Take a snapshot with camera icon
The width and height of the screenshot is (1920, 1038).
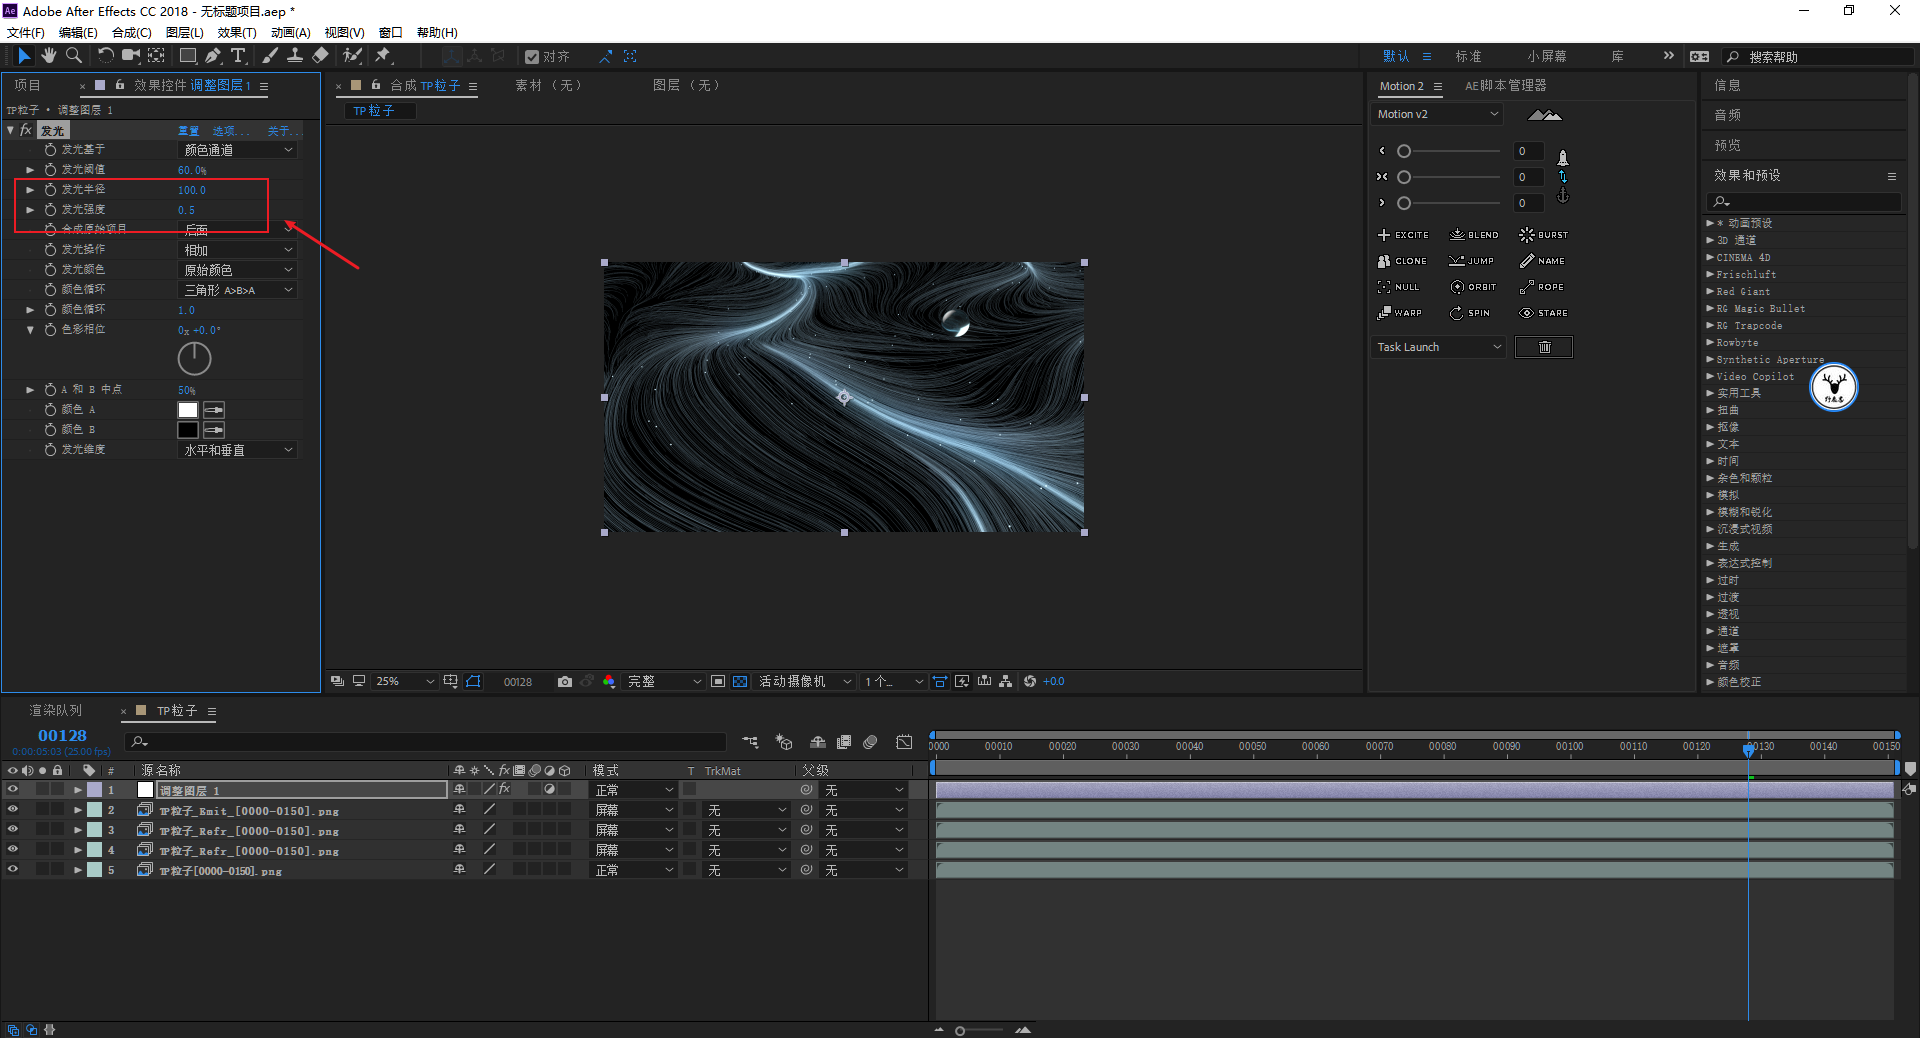(565, 682)
